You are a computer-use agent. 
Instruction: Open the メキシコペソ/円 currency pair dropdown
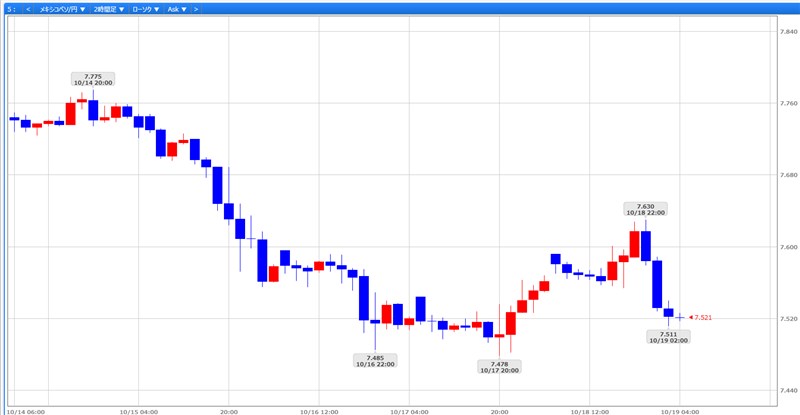[63, 8]
